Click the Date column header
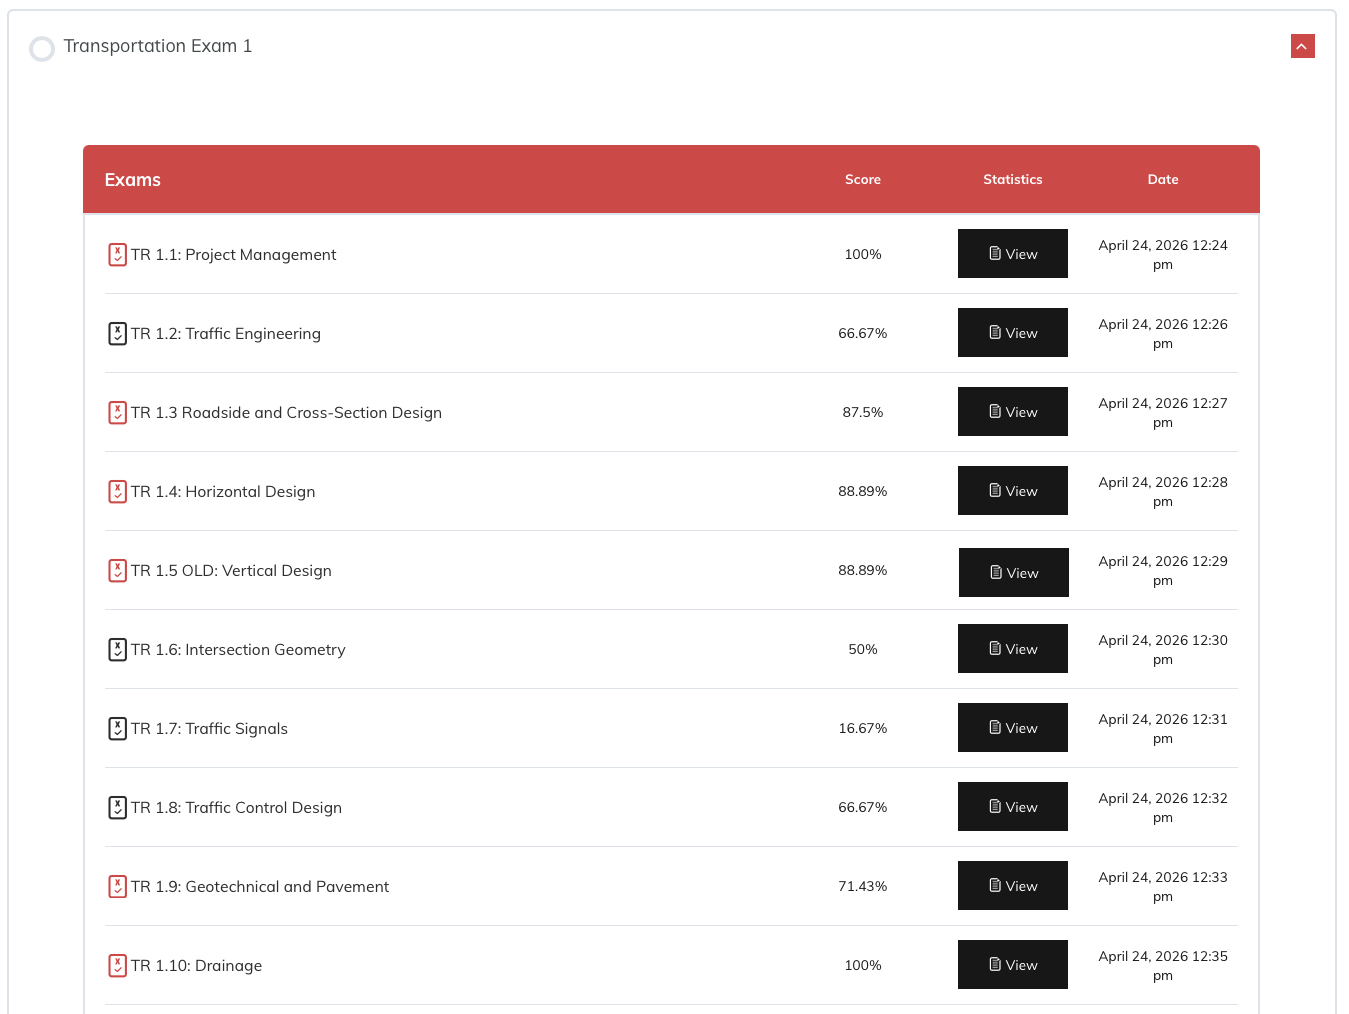This screenshot has height=1014, width=1349. pos(1162,180)
